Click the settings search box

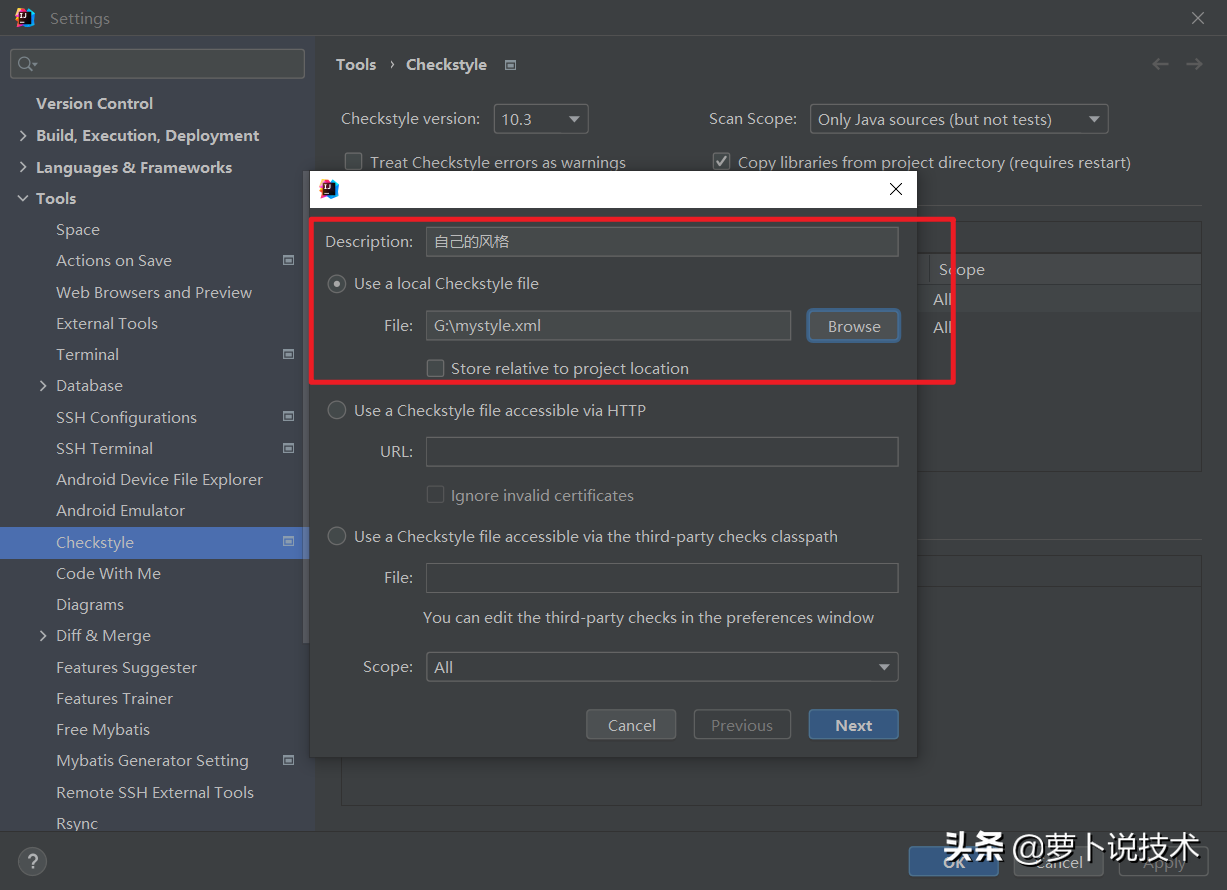pos(157,64)
